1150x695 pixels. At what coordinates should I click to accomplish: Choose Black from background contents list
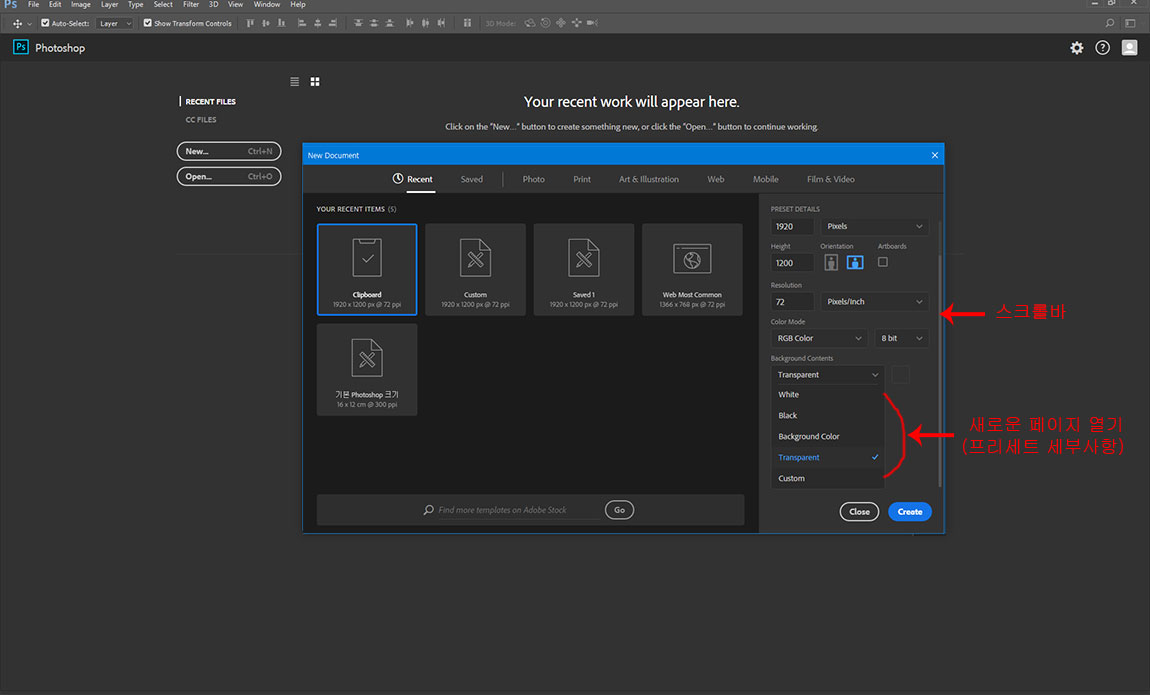827,416
